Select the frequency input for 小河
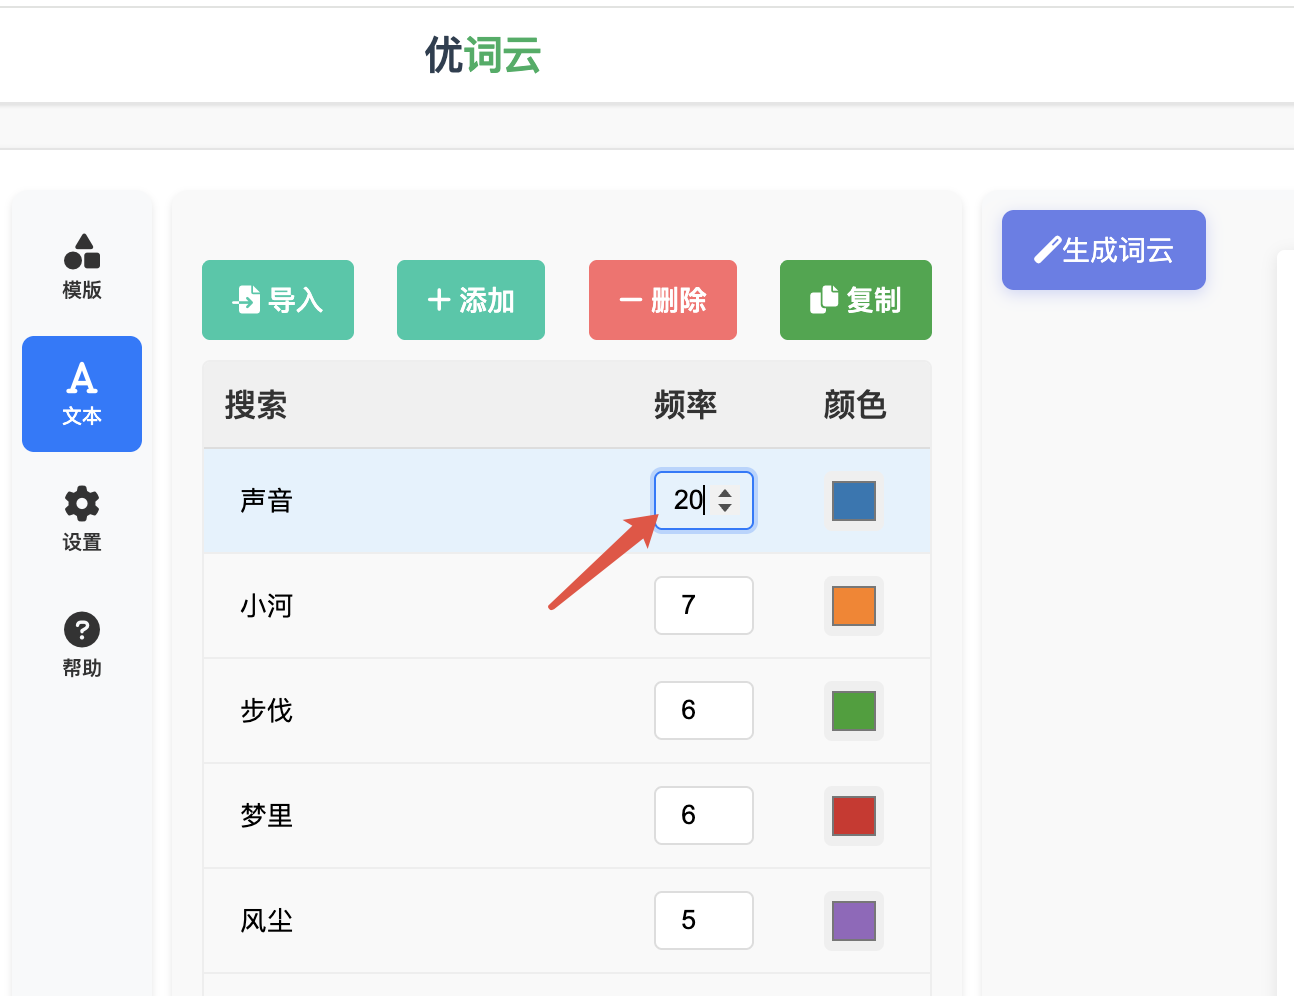The height and width of the screenshot is (996, 1294). [x=703, y=605]
